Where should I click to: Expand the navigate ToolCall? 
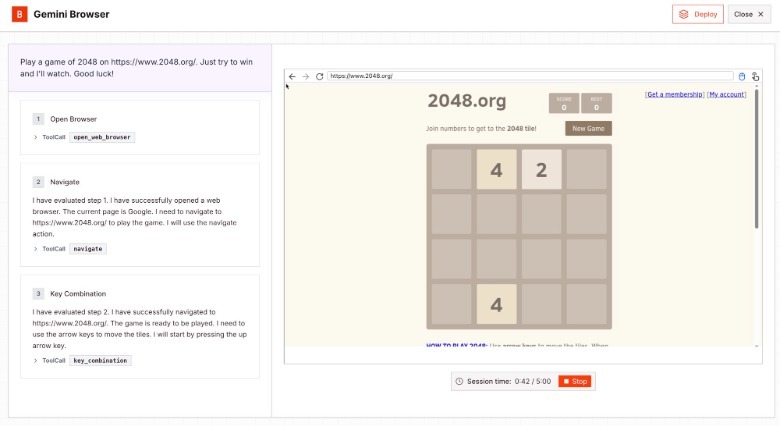(35, 249)
